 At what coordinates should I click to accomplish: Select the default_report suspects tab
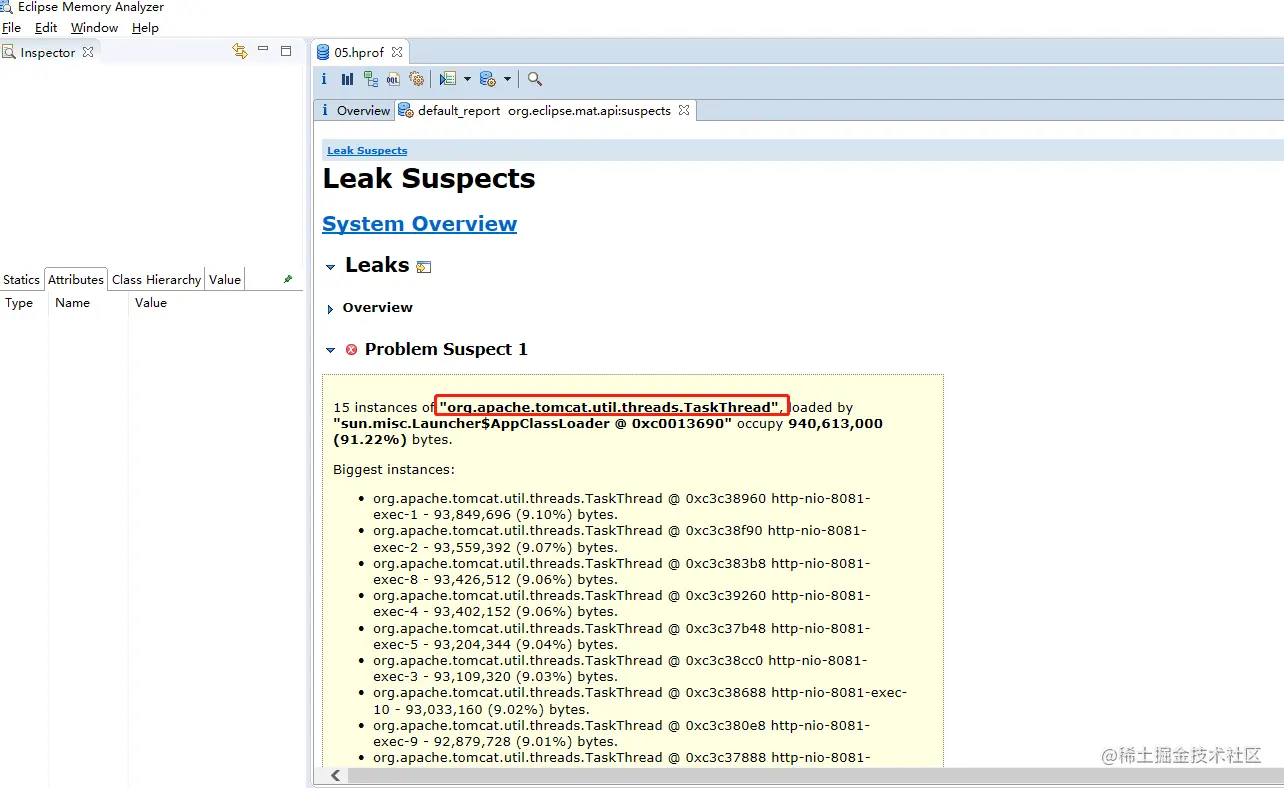click(544, 110)
